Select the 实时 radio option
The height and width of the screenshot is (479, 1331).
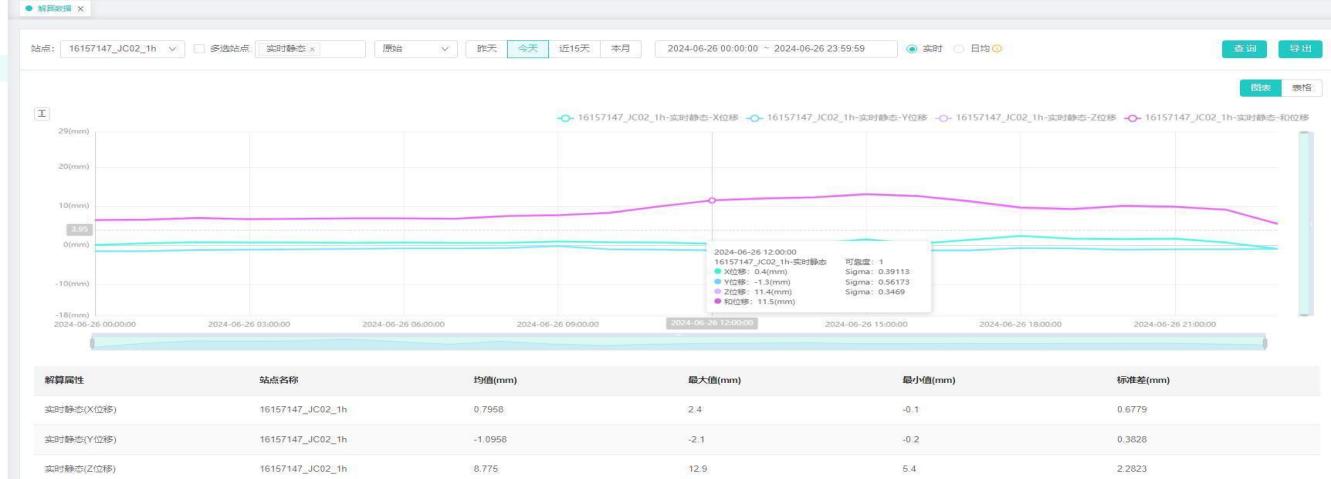coord(910,48)
